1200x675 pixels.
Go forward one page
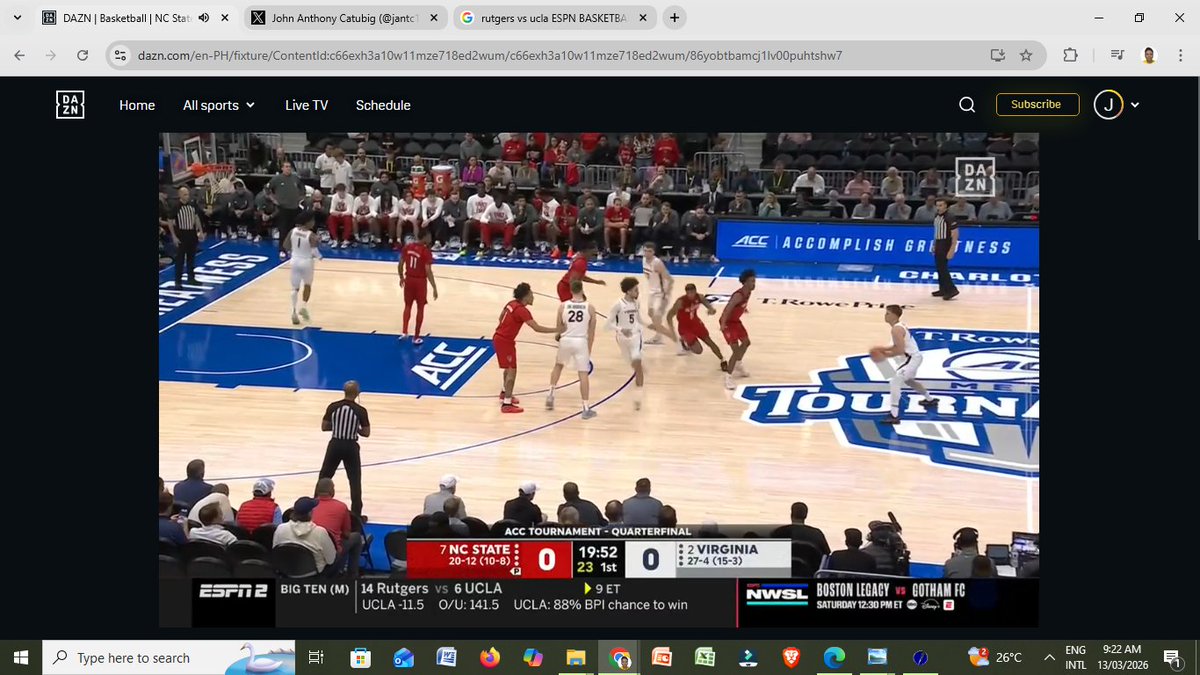click(51, 55)
